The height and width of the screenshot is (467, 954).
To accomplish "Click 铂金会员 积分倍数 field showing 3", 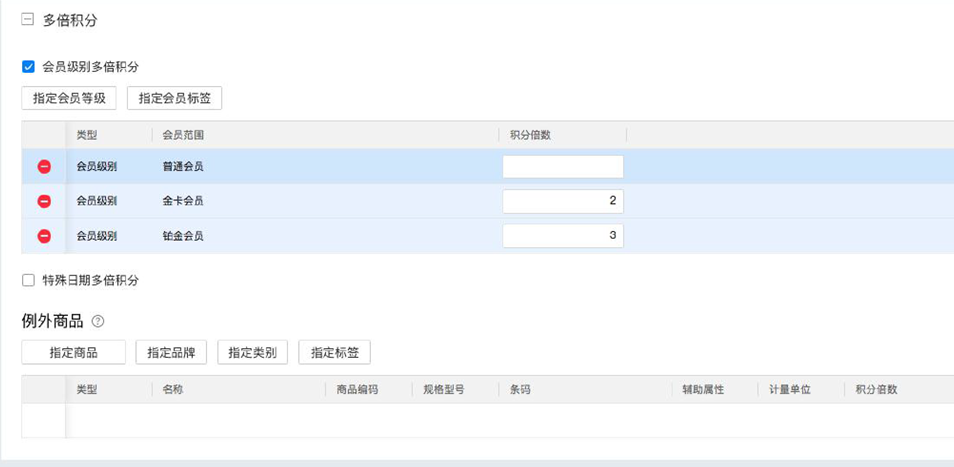I will tap(562, 236).
